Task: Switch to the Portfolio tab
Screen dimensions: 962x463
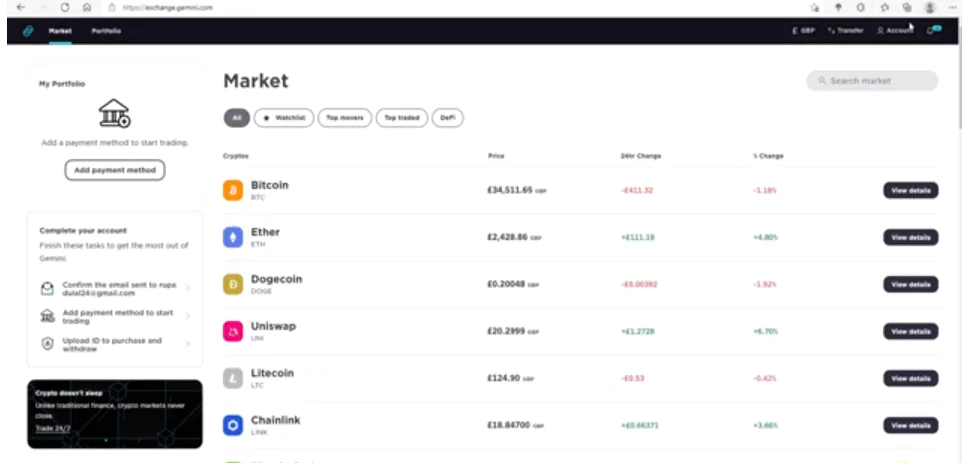Action: [x=106, y=31]
